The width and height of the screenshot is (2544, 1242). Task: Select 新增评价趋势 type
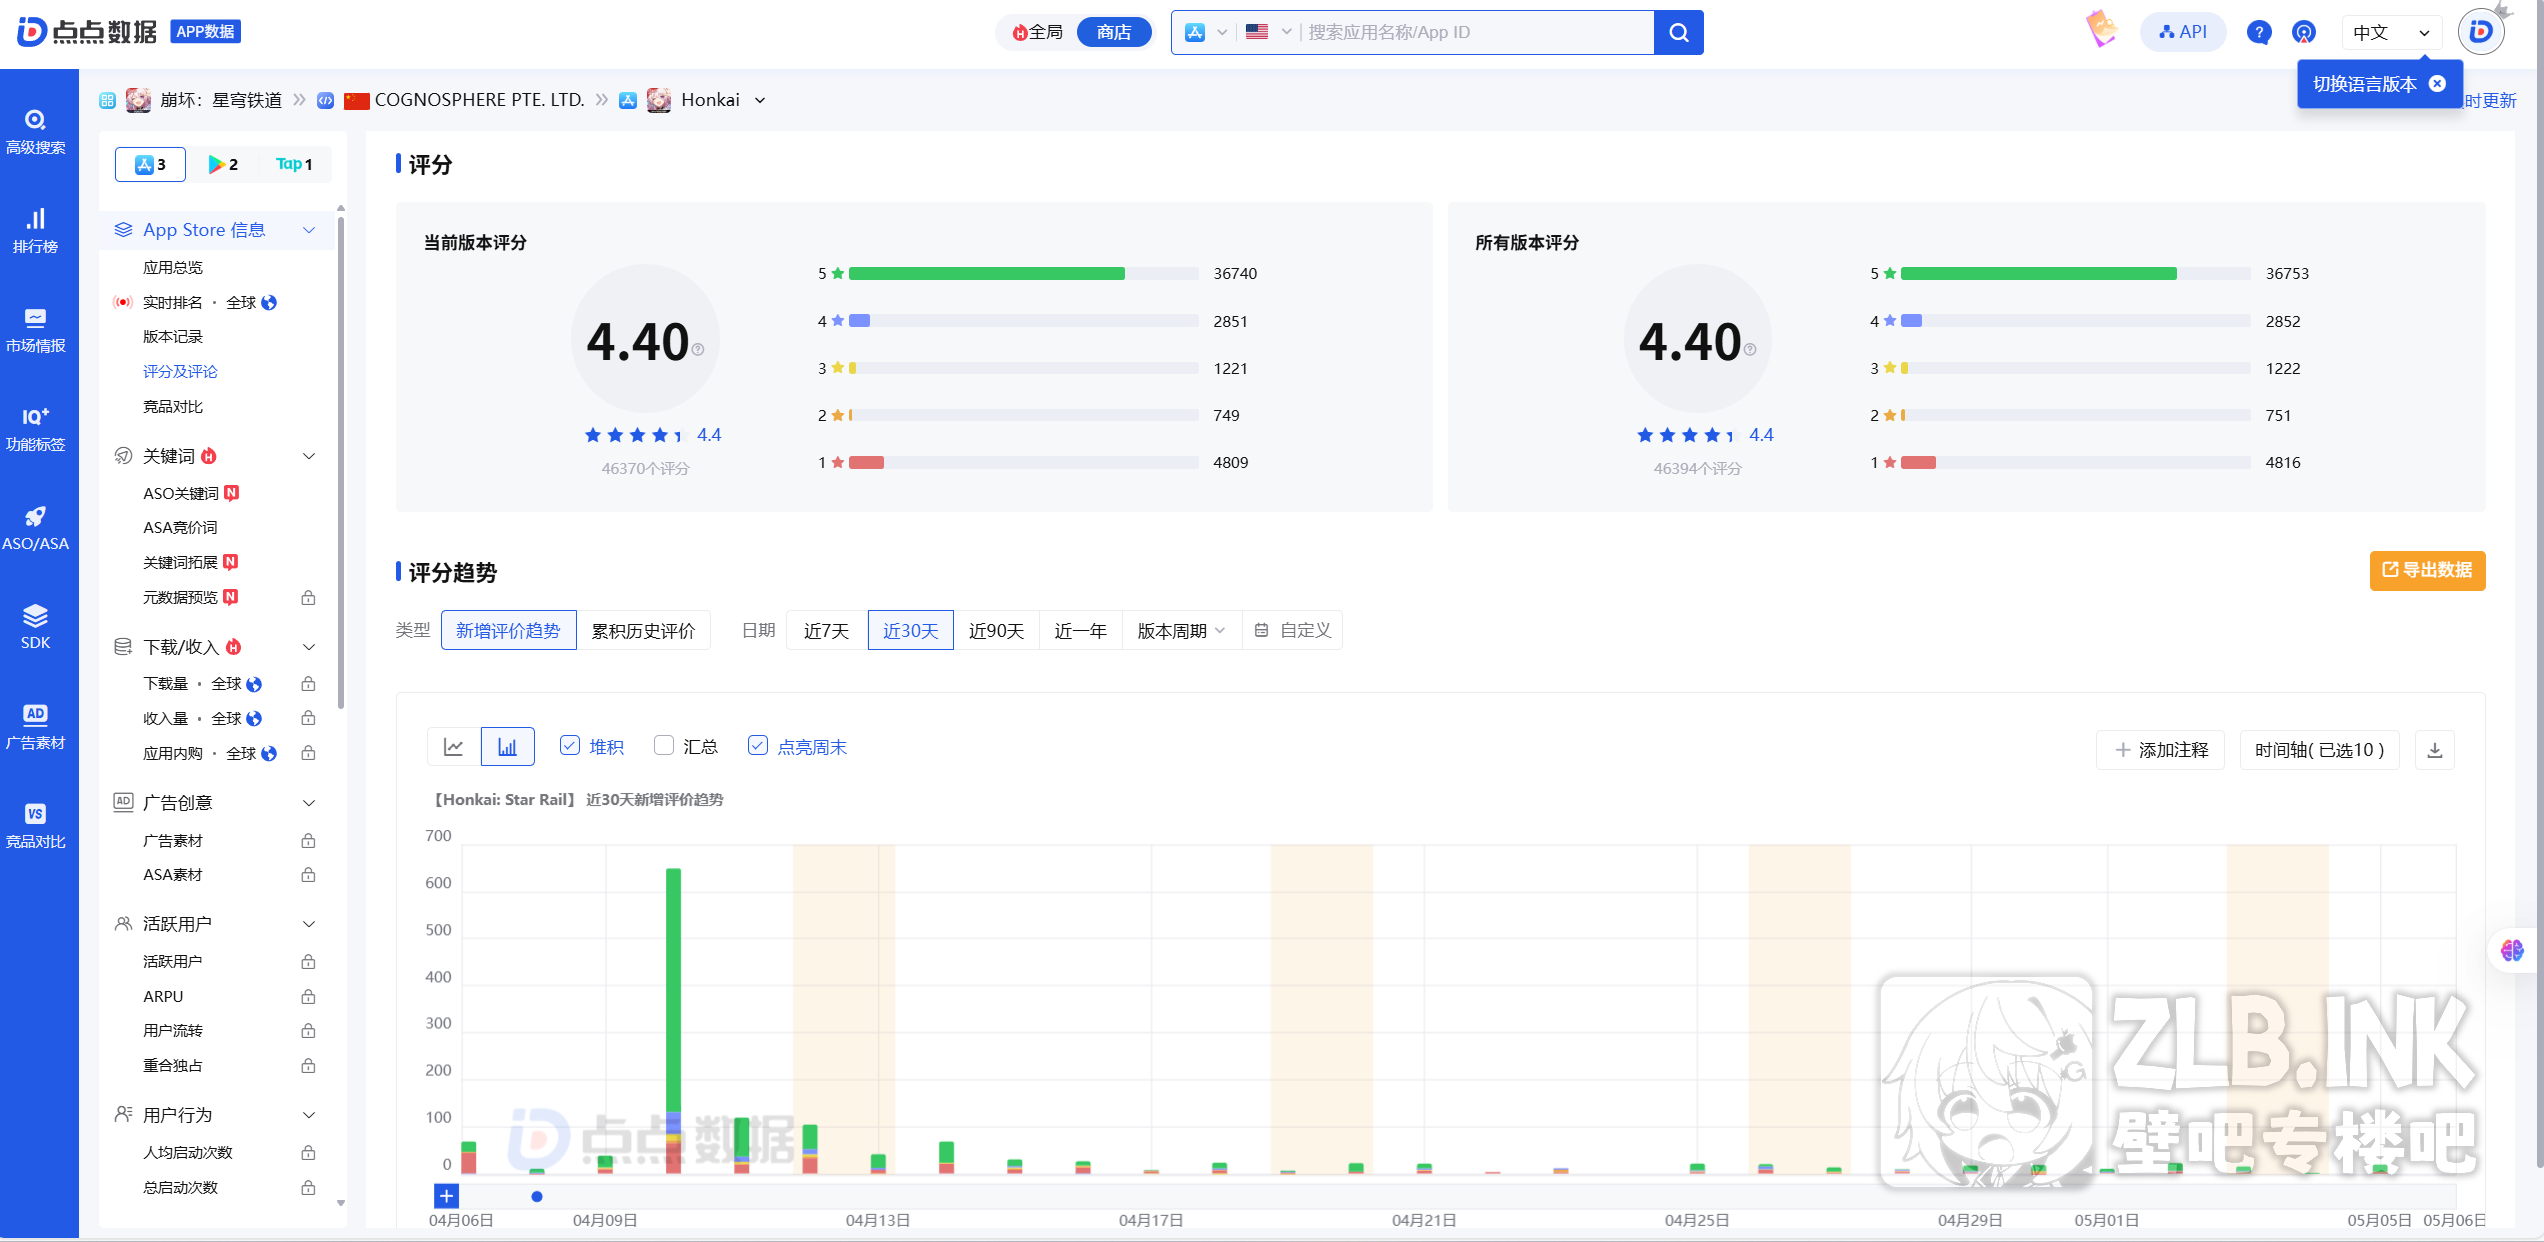[x=508, y=630]
